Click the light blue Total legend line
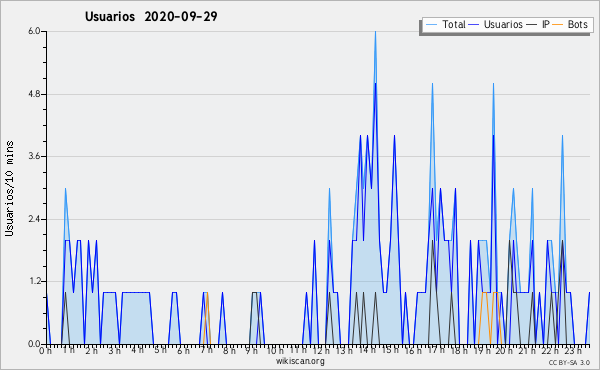The height and width of the screenshot is (370, 600). tap(431, 25)
